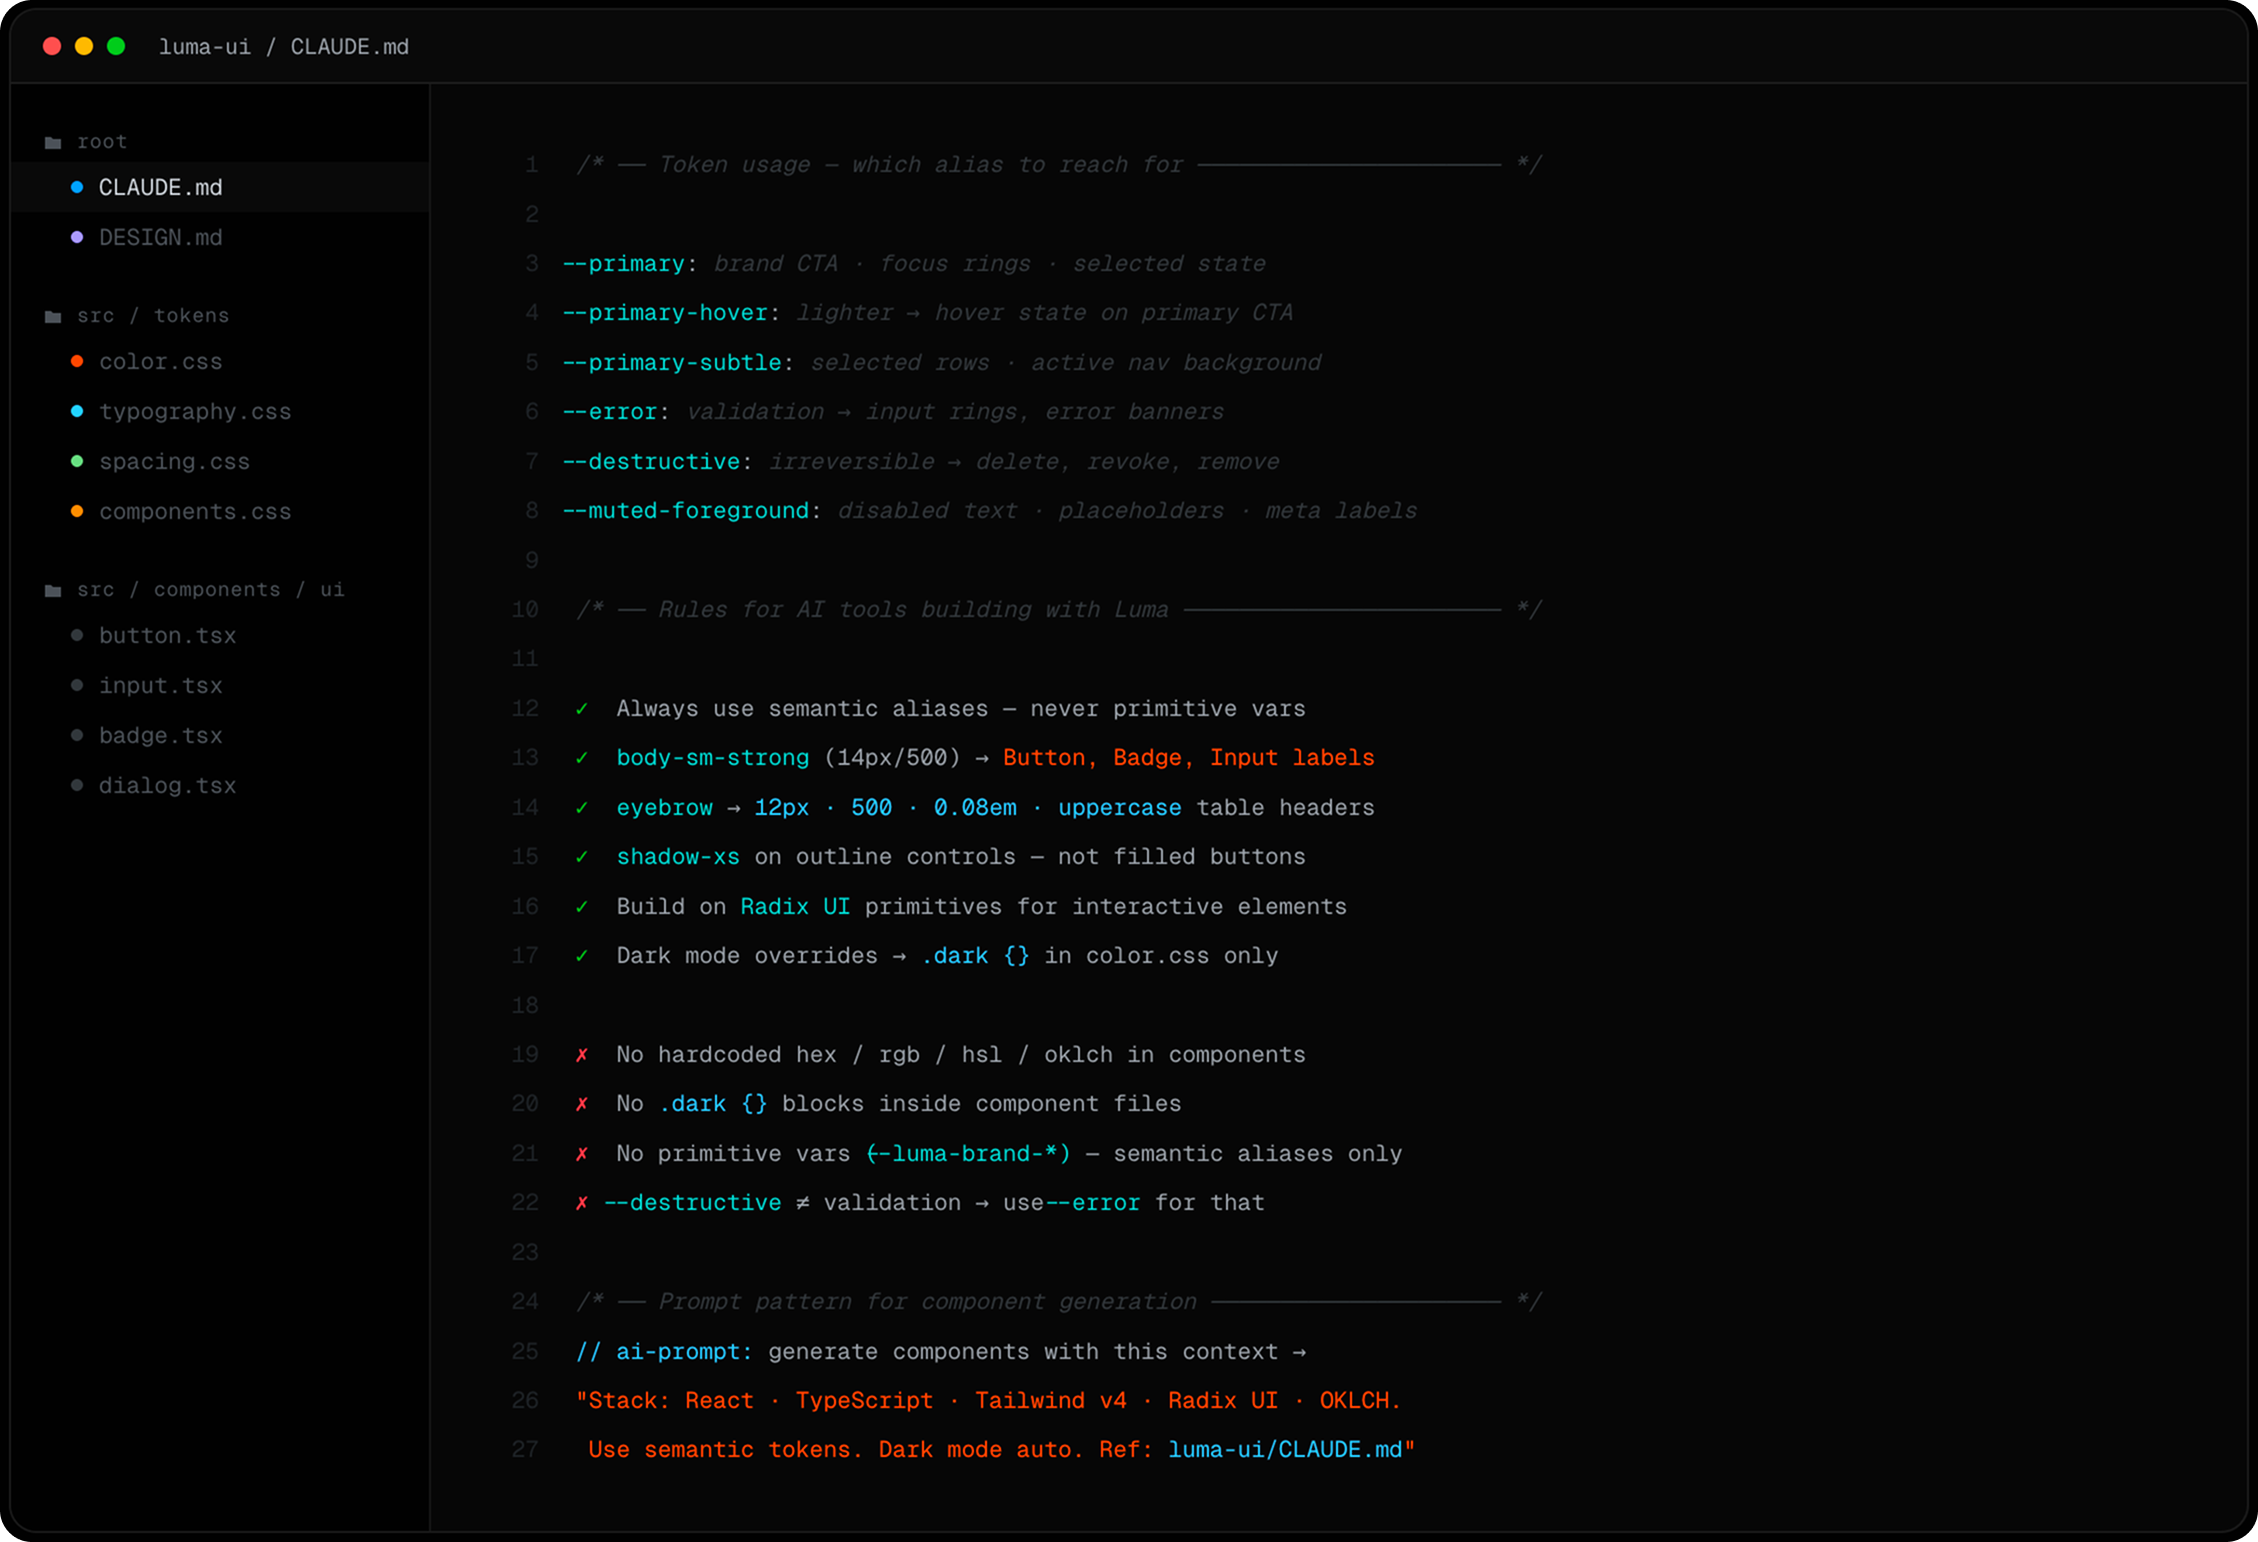
Task: Click the yellow minimize window button
Action: coord(84,46)
